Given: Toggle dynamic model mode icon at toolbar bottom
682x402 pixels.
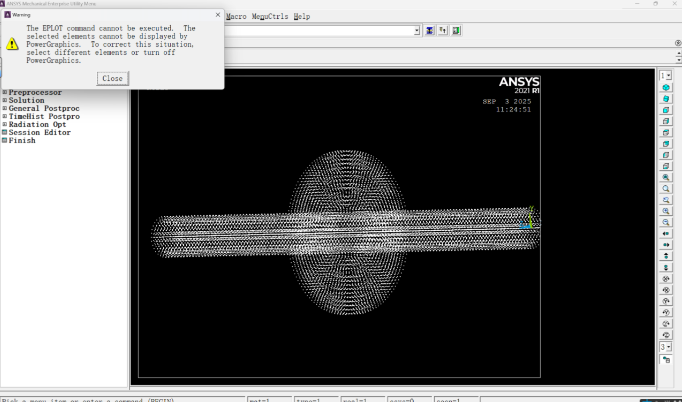Looking at the screenshot, I should (x=666, y=359).
